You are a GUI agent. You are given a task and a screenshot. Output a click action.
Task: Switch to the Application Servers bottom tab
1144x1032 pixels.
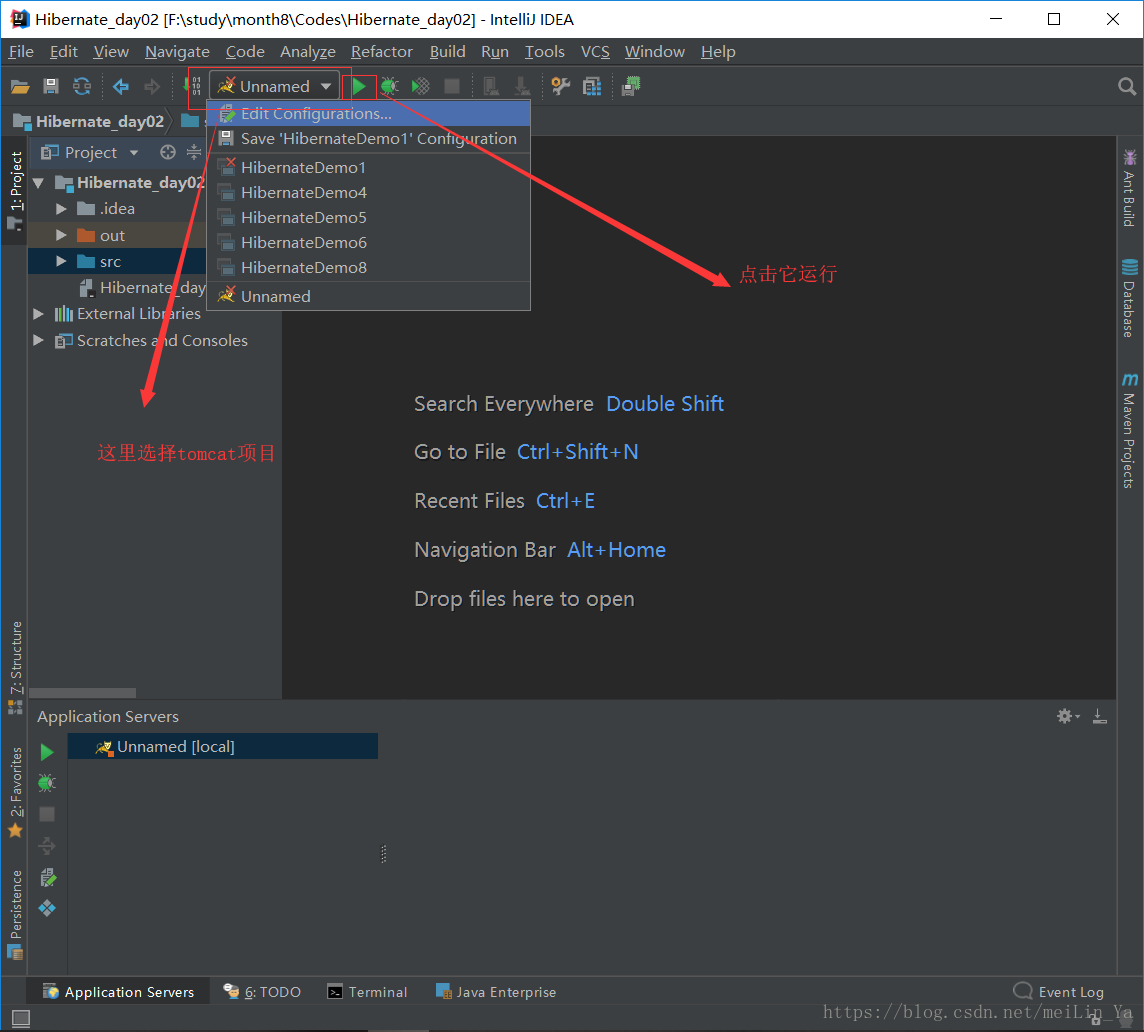point(118,992)
